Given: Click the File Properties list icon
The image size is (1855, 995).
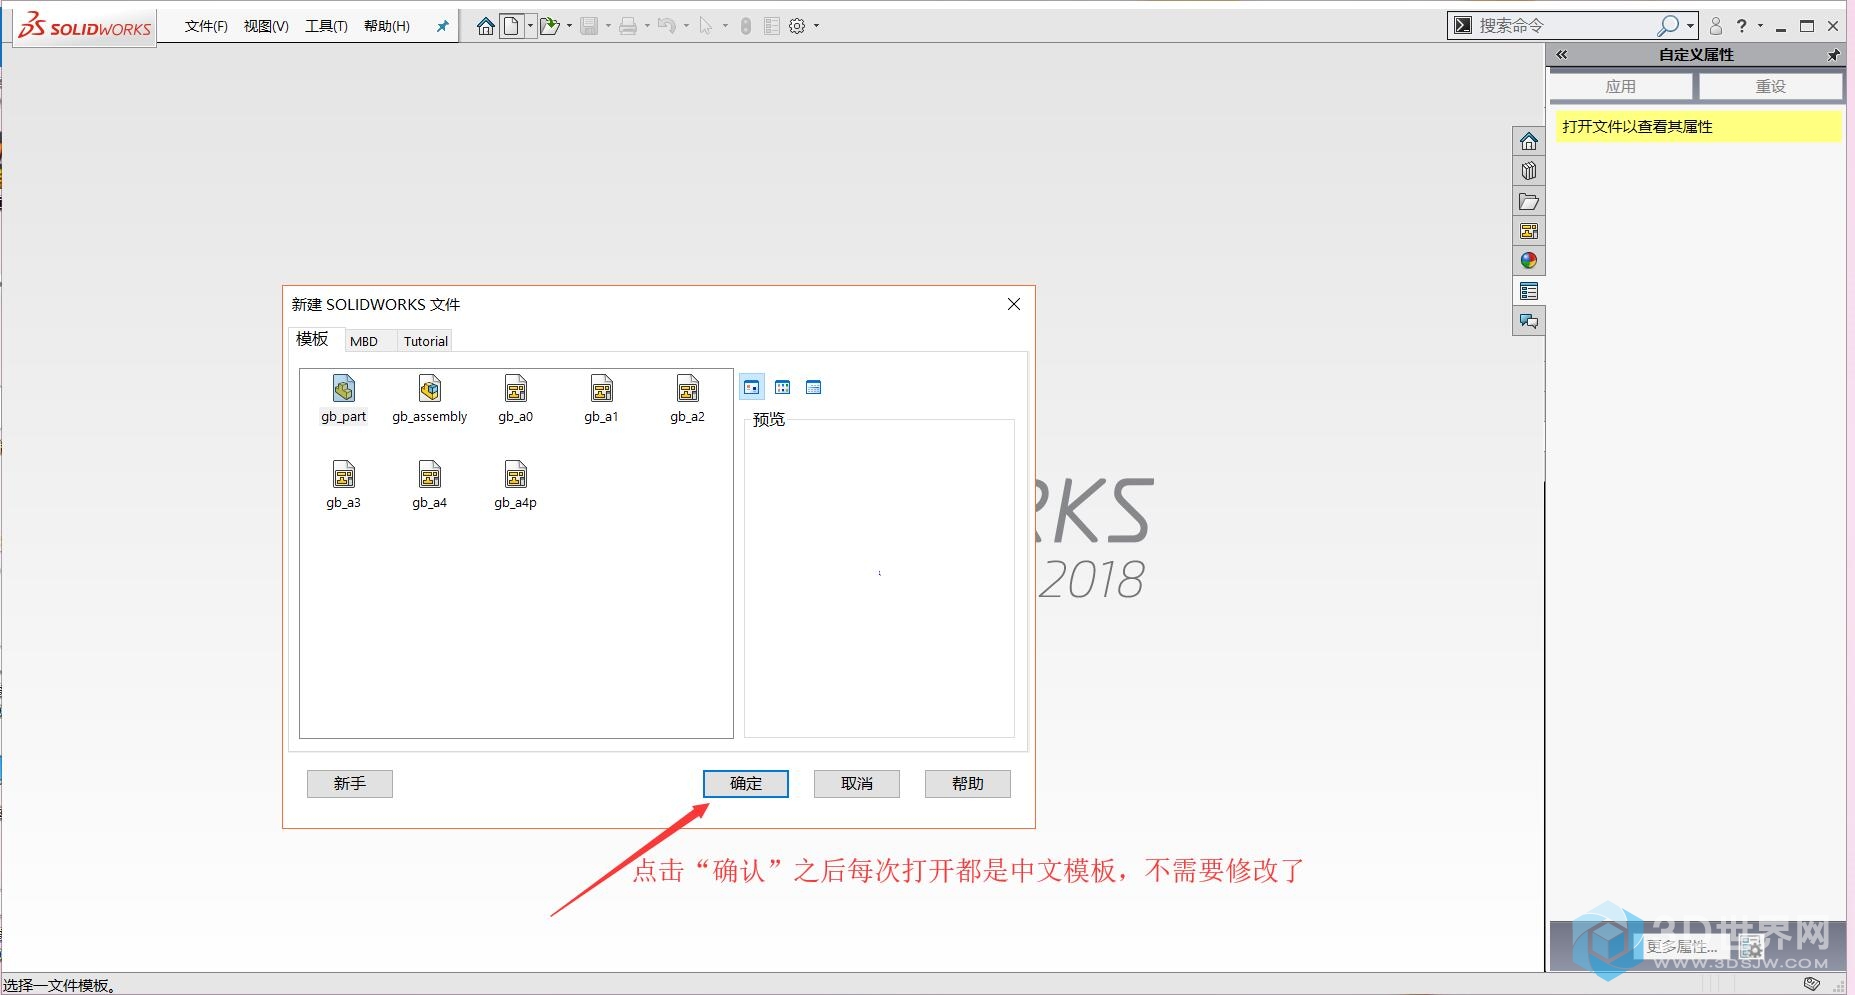Looking at the screenshot, I should [x=772, y=26].
